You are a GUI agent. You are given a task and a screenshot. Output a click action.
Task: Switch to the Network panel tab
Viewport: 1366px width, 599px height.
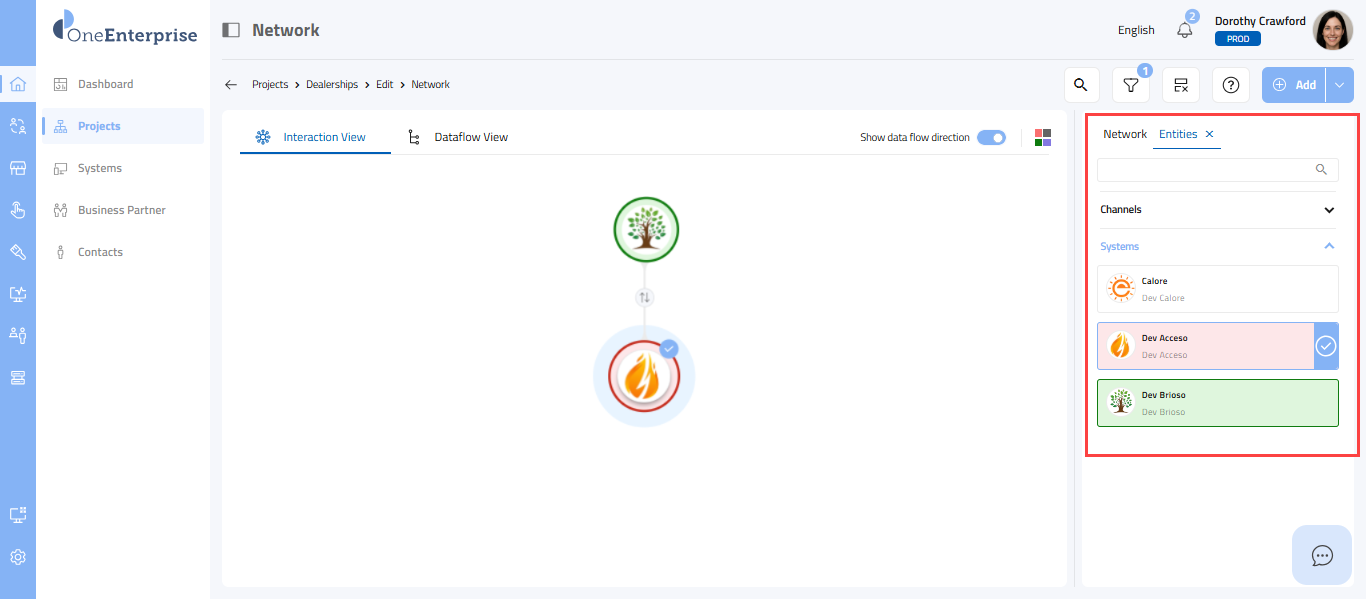[1125, 134]
